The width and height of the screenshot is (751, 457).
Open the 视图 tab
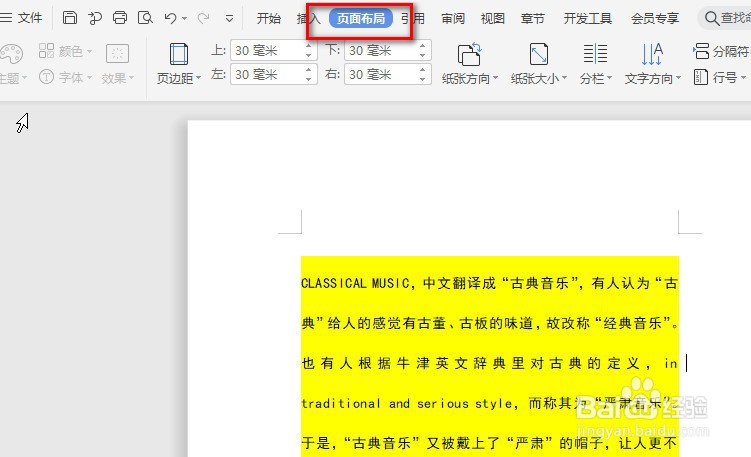492,18
